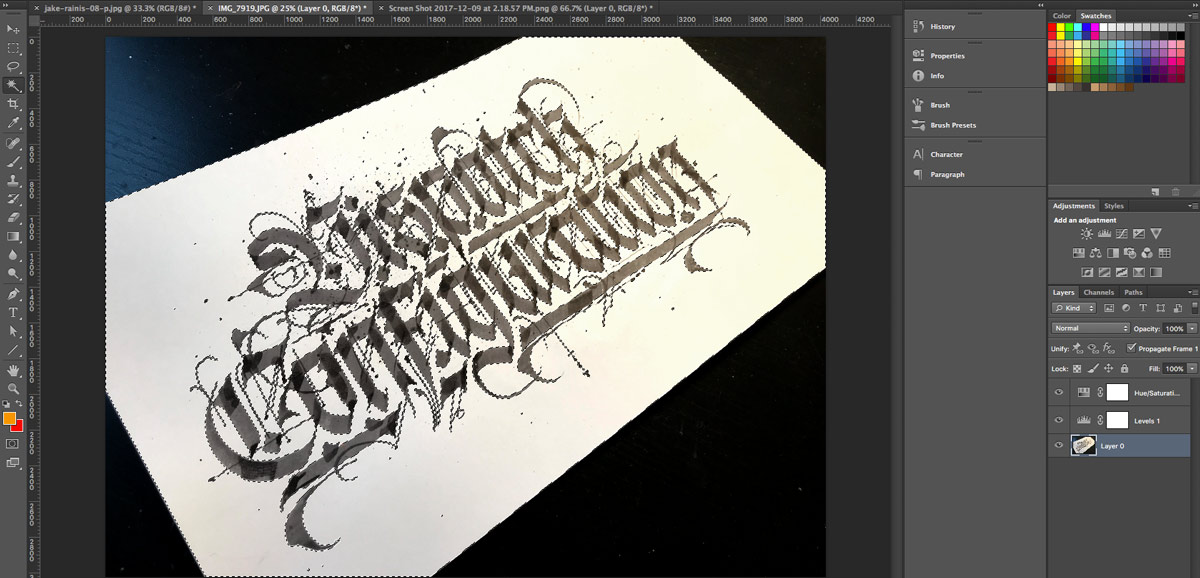1200x578 pixels.
Task: Create new swatch in Swatches panel
Action: pos(1155,191)
